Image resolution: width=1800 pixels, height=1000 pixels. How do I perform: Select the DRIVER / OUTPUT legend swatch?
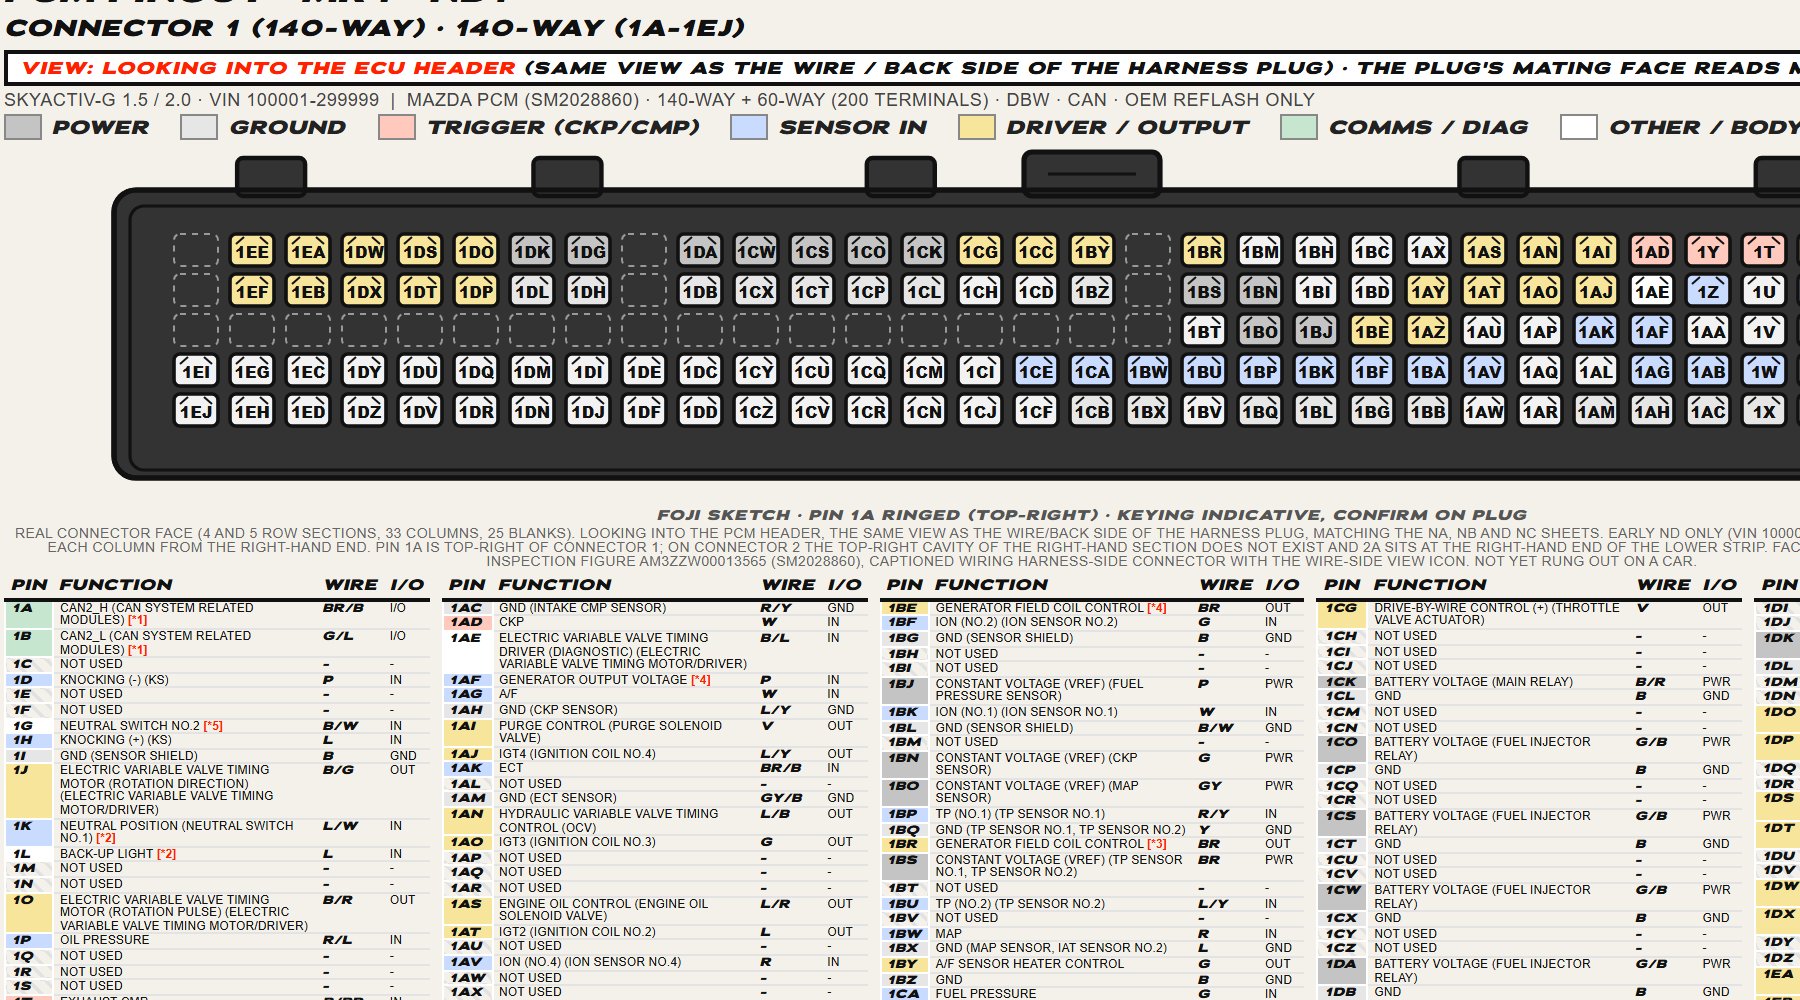tap(976, 127)
